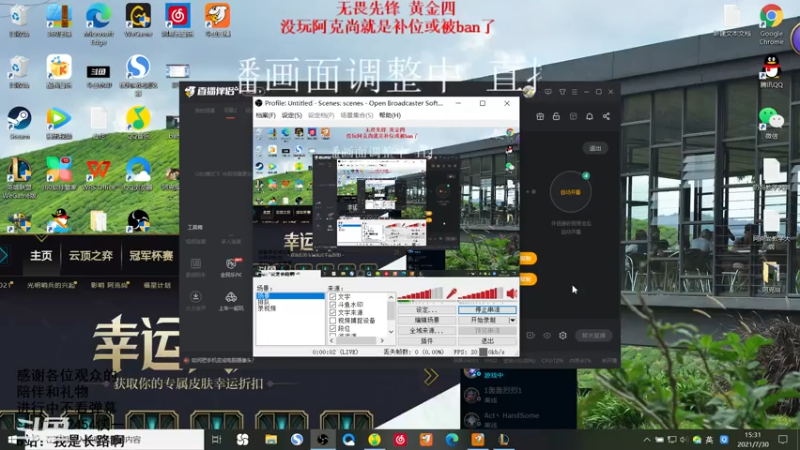Toggle the 文字 source checkbox in OBS
Screen dimensions: 800x450
333,296
